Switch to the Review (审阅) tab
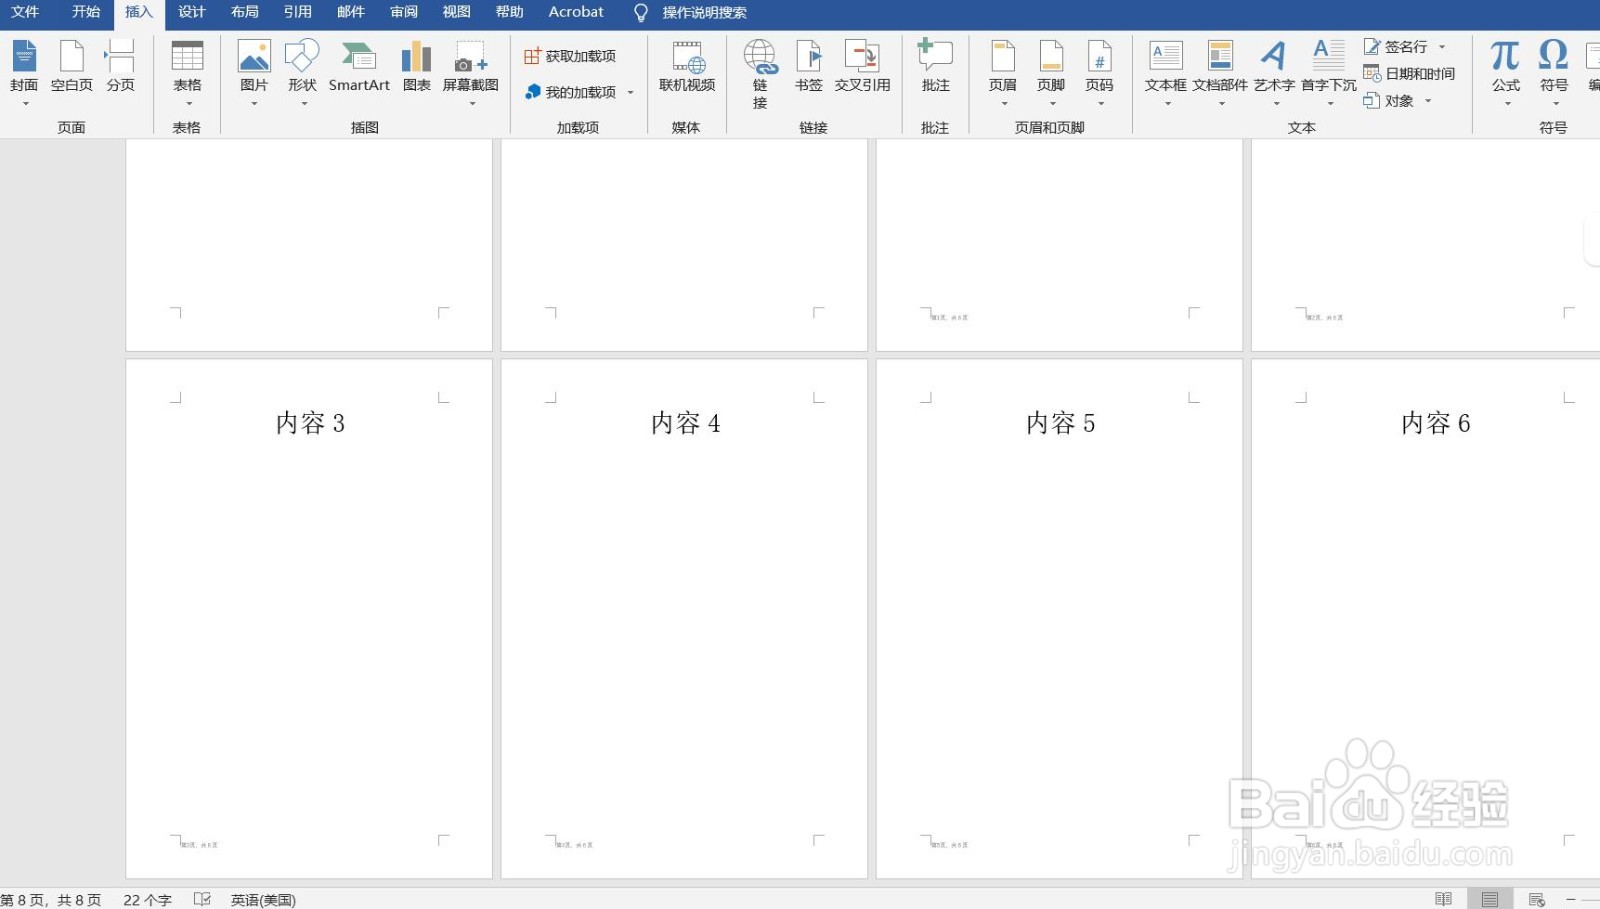Image resolution: width=1600 pixels, height=909 pixels. coord(404,12)
